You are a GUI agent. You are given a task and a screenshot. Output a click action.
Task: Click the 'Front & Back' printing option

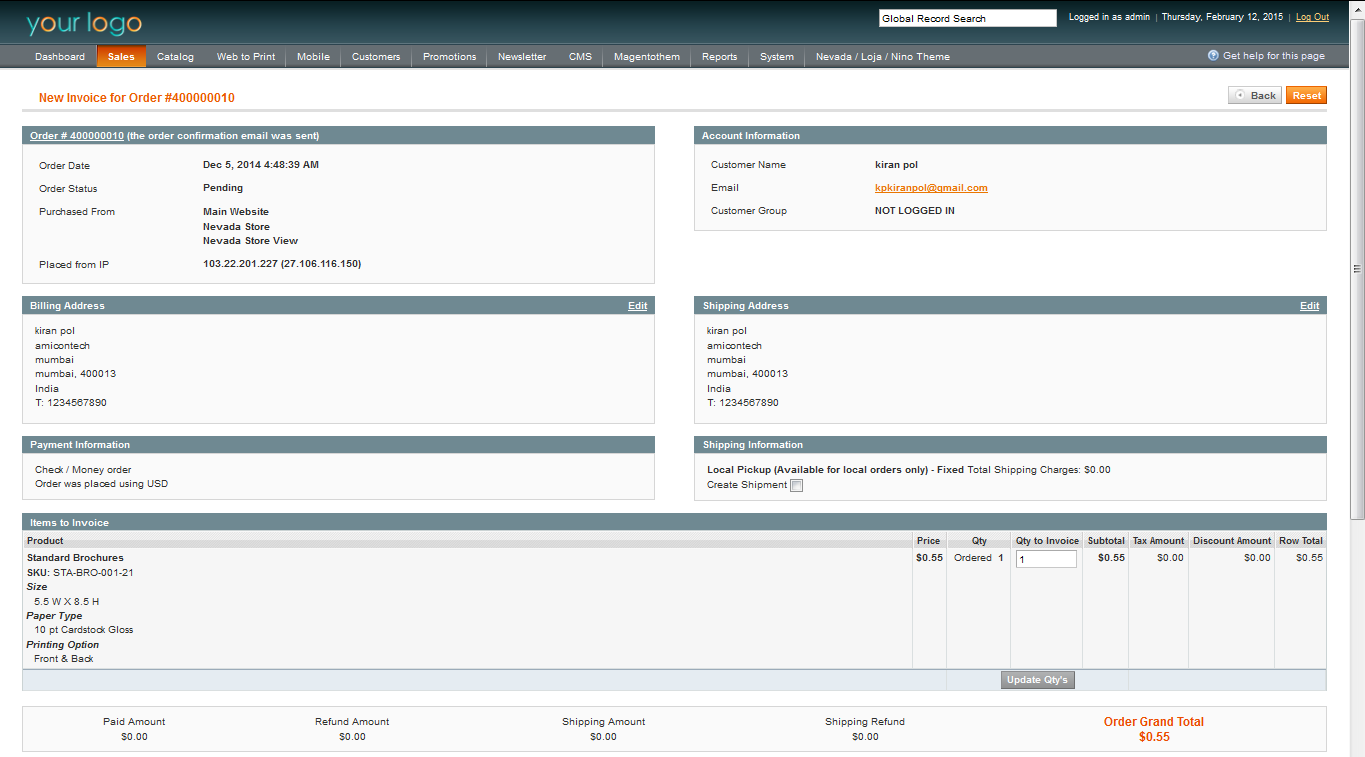click(64, 659)
